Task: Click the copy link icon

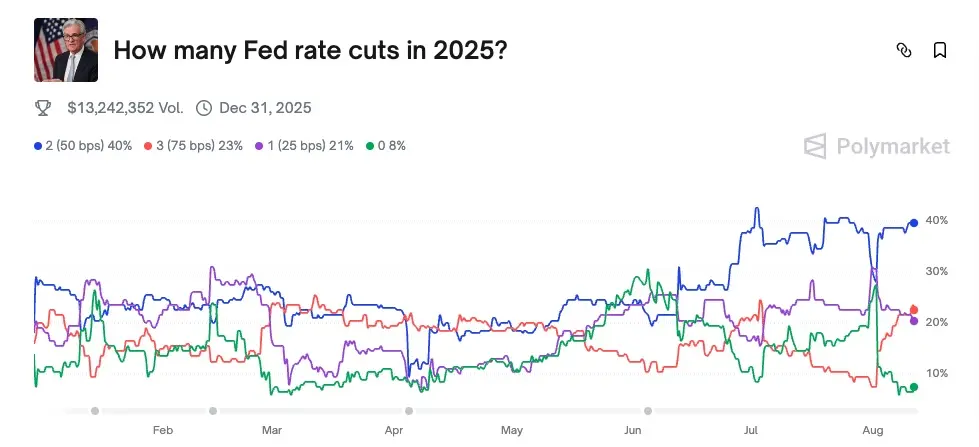Action: coord(904,50)
